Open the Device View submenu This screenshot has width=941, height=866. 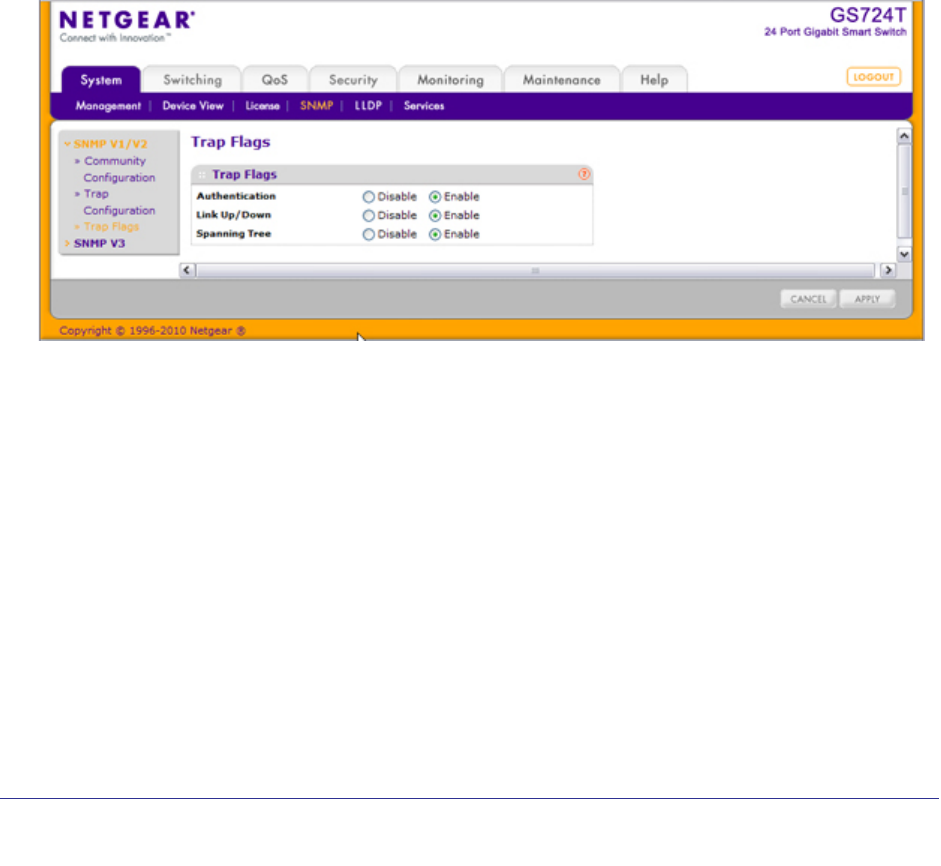193,106
